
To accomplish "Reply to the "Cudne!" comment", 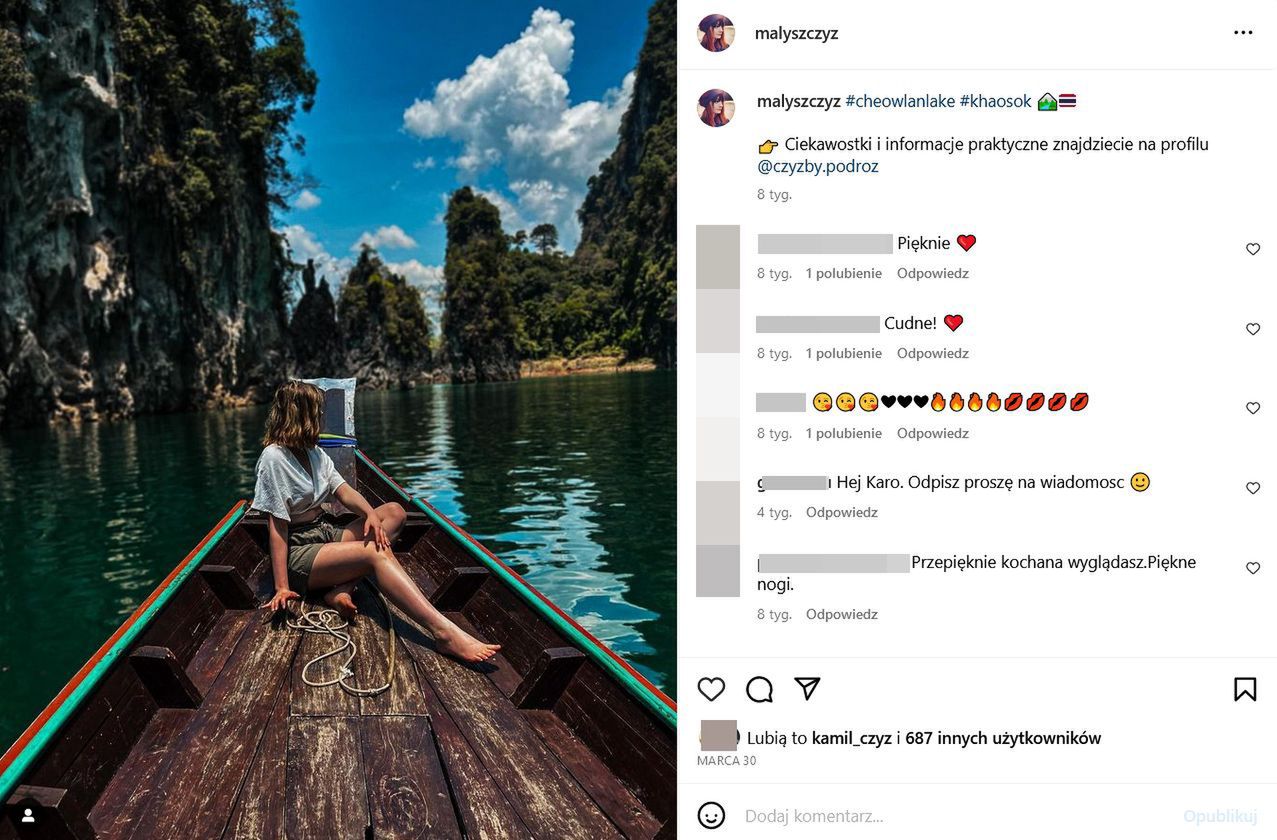I will [932, 353].
